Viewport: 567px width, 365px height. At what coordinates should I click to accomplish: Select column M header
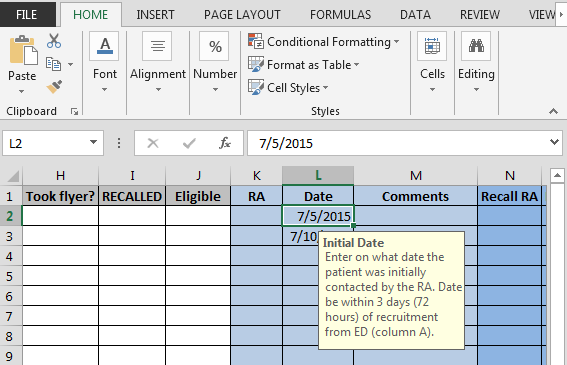(x=416, y=176)
